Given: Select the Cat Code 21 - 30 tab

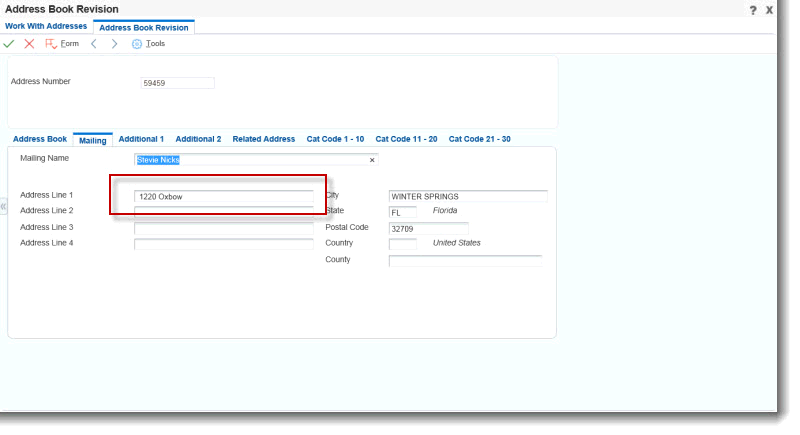Looking at the screenshot, I should [x=479, y=139].
